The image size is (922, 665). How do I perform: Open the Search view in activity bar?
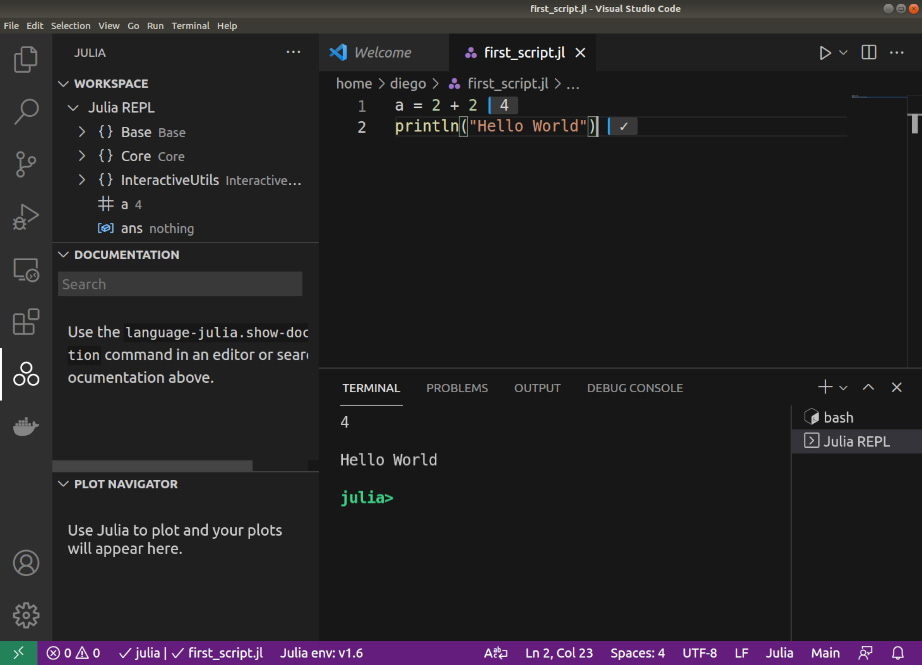pyautogui.click(x=26, y=111)
